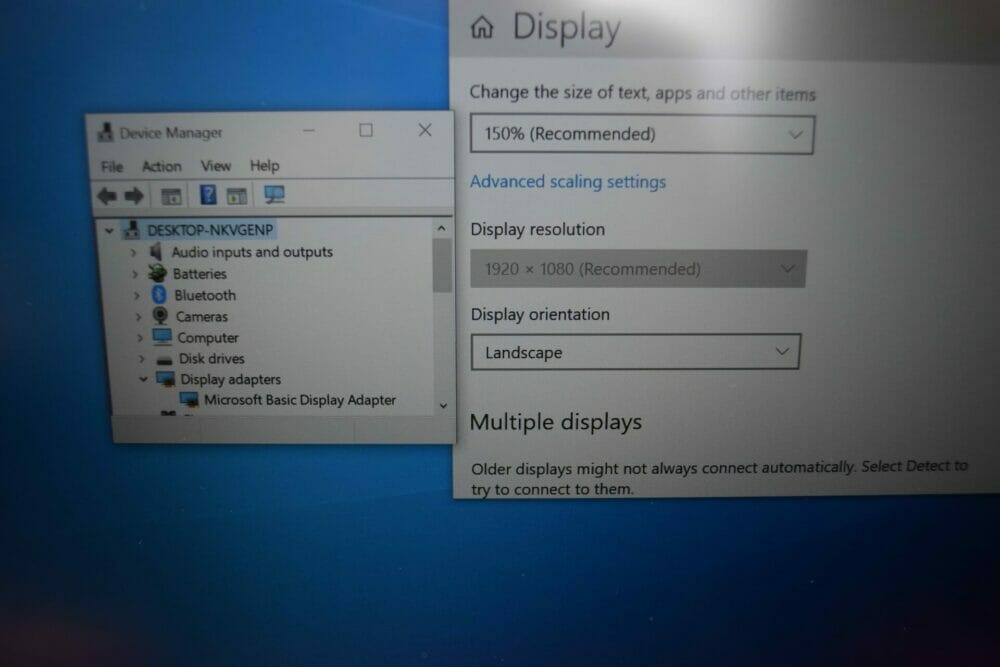Open Advanced scaling settings link
The width and height of the screenshot is (1000, 667).
pos(568,182)
